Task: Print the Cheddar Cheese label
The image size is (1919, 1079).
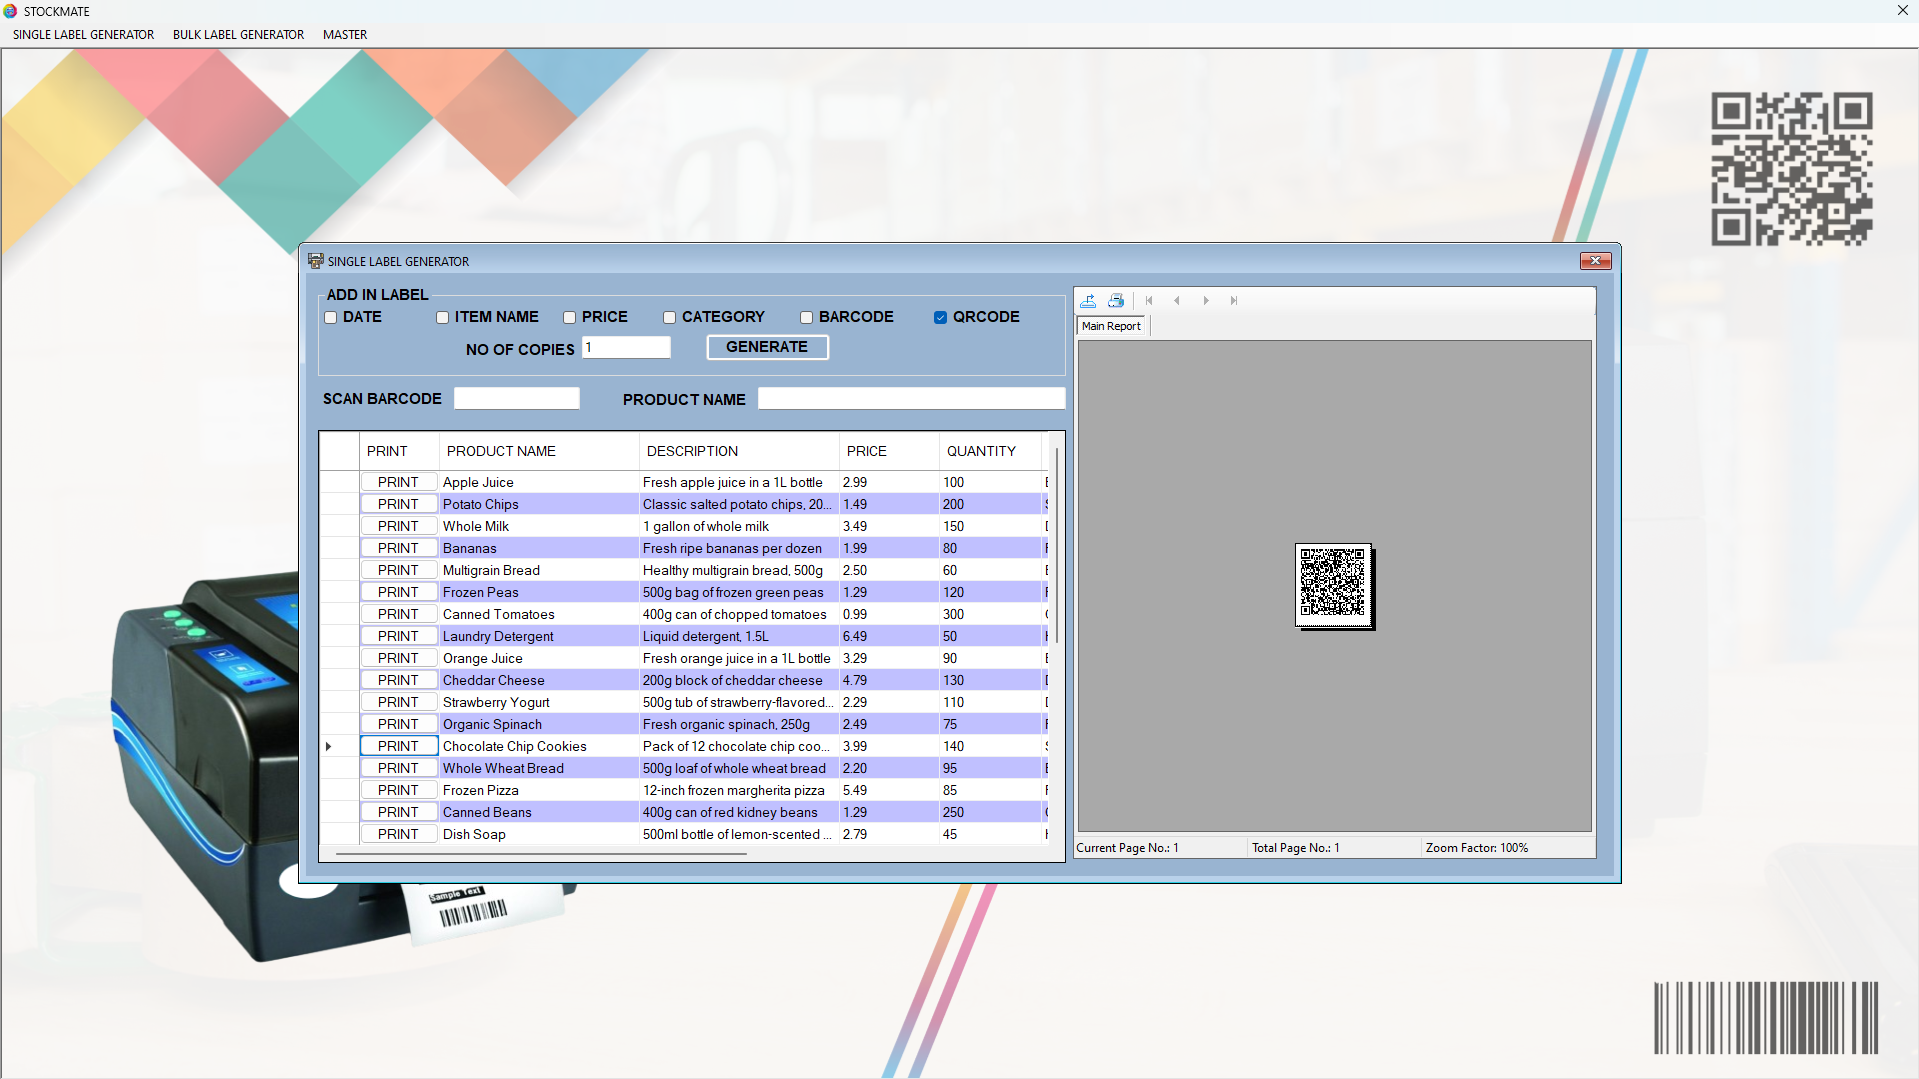Action: click(x=398, y=680)
